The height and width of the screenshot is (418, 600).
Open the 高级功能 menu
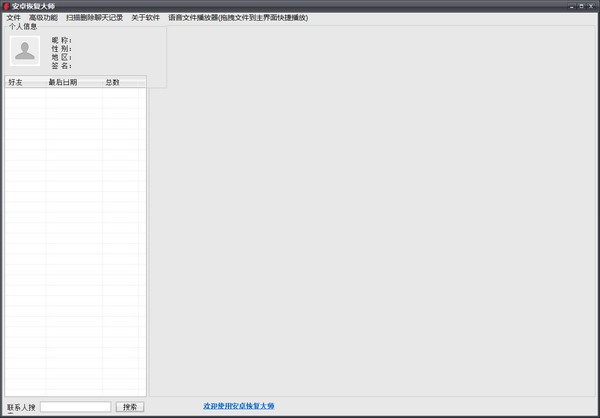tap(43, 17)
